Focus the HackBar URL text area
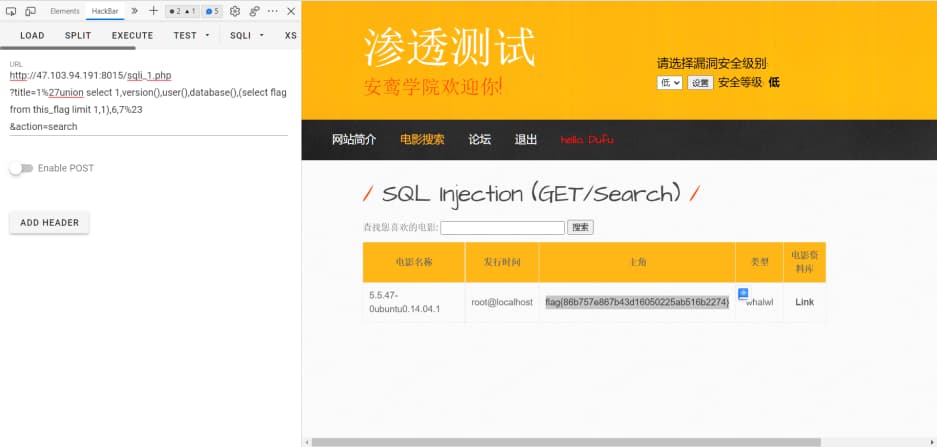Screen dimensions: 937x447 click(x=149, y=101)
